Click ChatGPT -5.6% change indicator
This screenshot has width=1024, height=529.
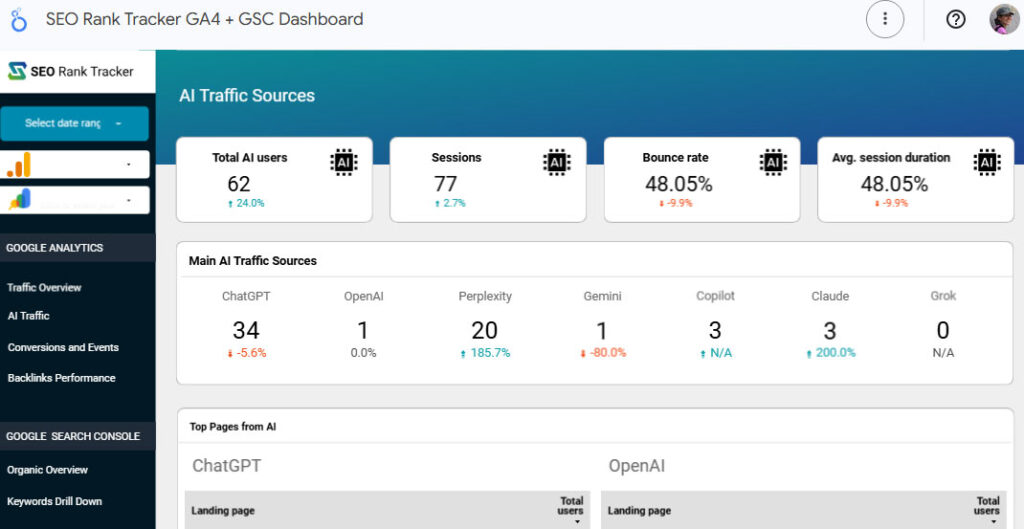tap(246, 353)
